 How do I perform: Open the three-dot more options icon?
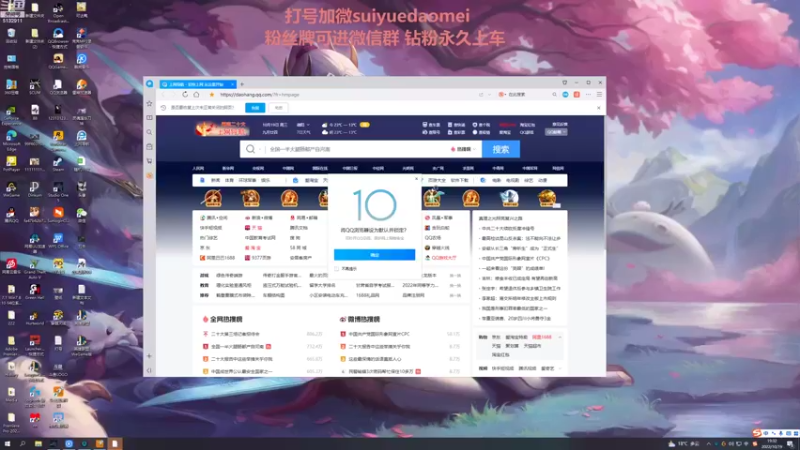point(588,94)
